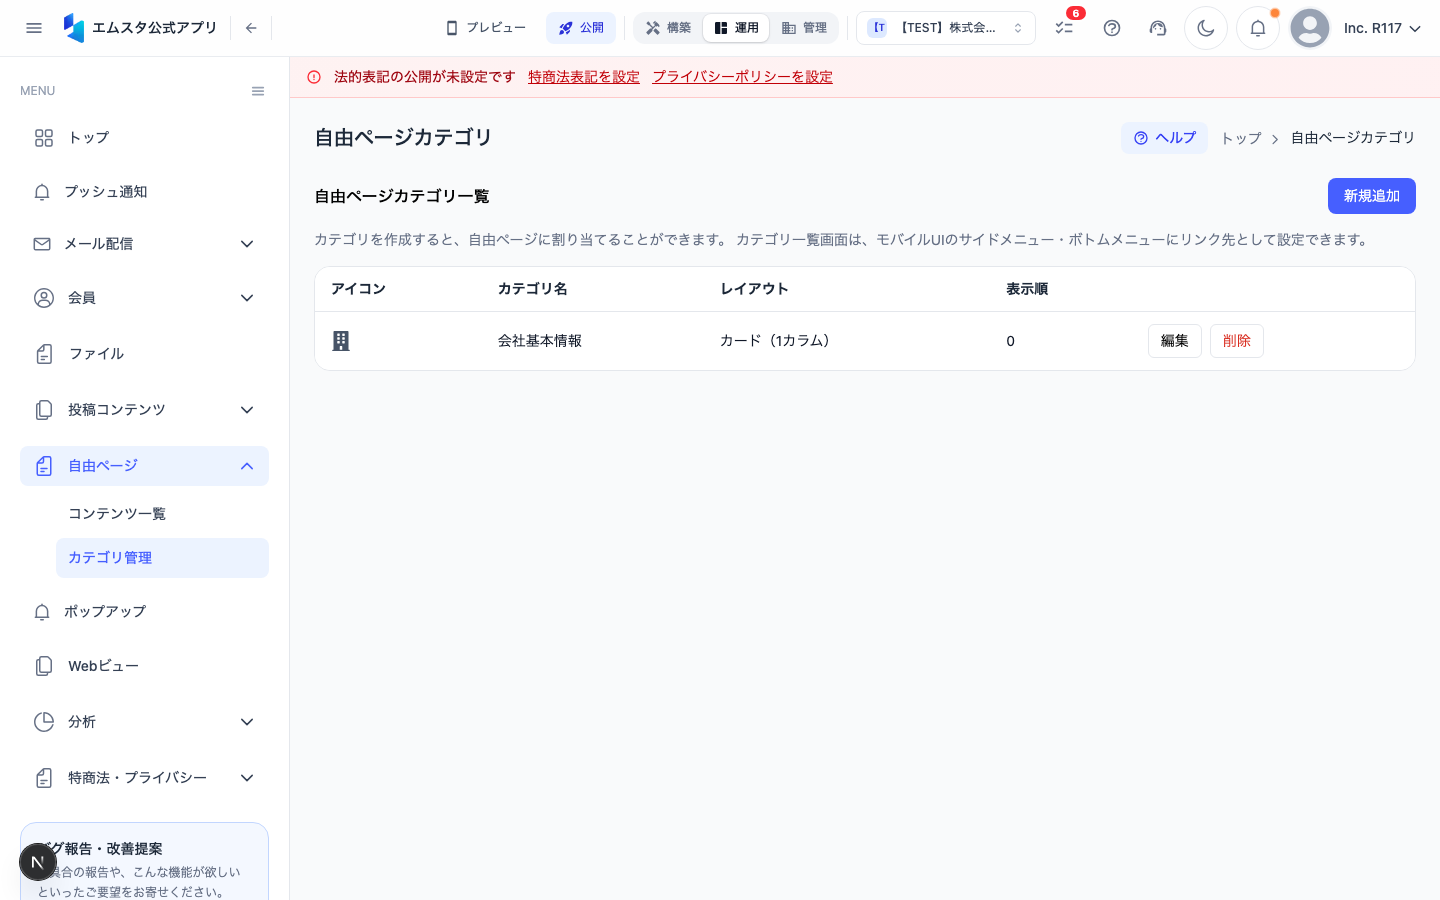Click the back arrow next to app title
Screen dimensions: 1440x900
[x=251, y=28]
